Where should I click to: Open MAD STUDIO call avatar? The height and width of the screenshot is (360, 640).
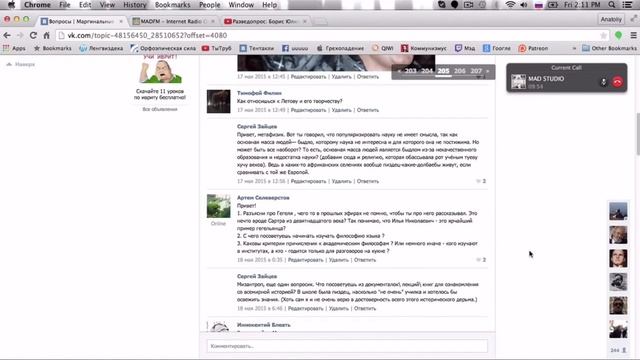point(518,82)
